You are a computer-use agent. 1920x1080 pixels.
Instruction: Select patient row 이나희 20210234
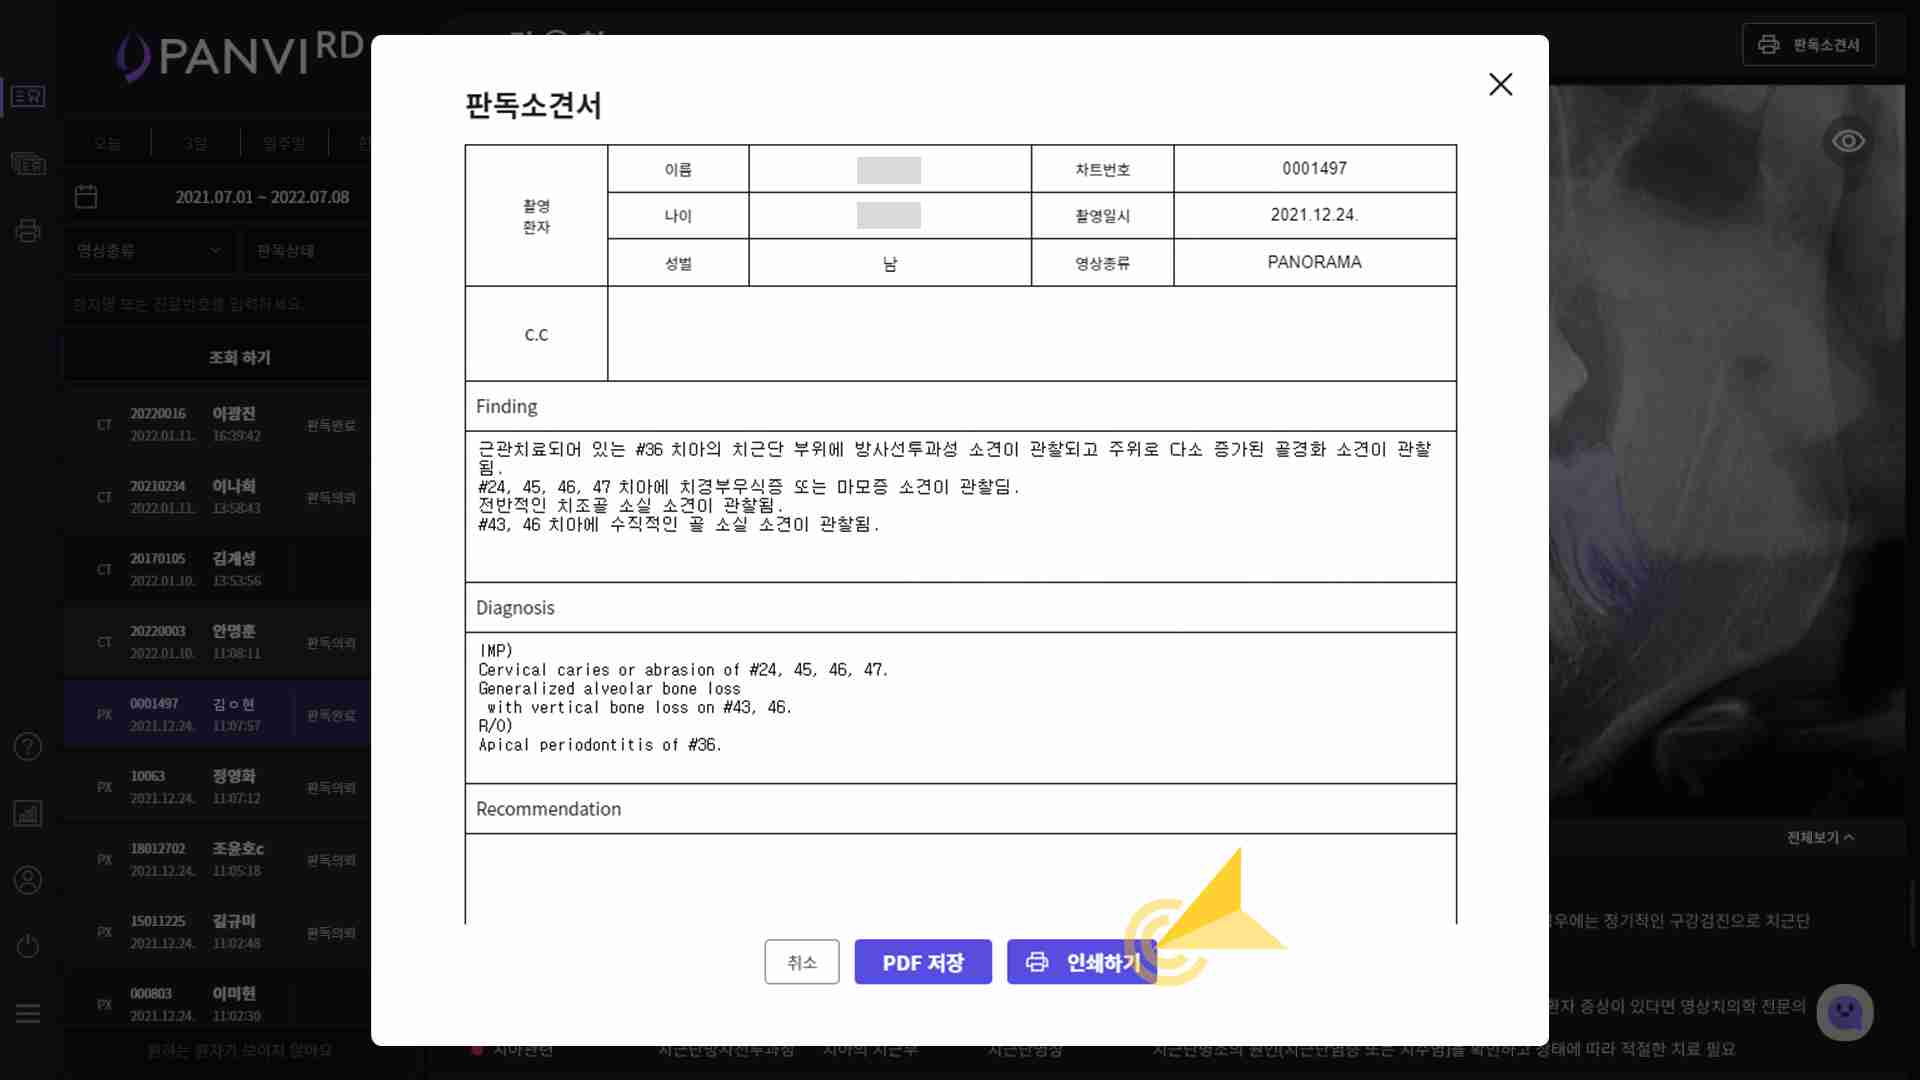217,497
